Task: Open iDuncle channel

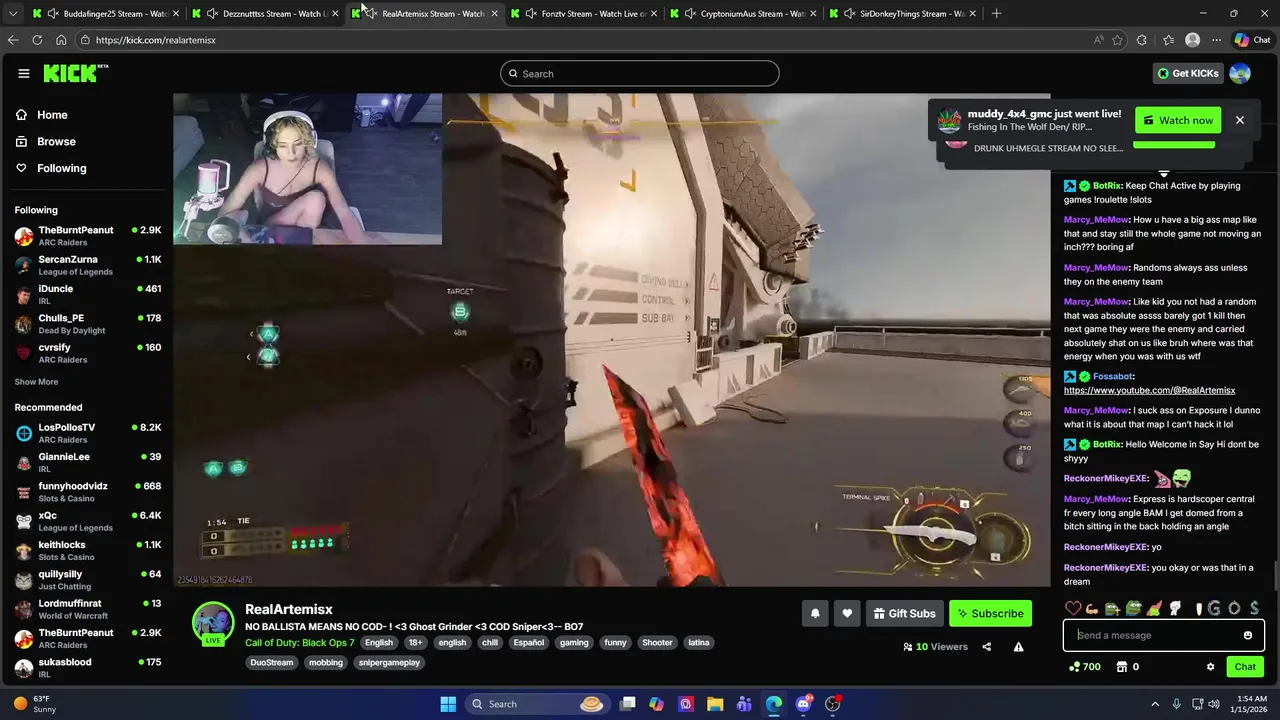Action: tap(87, 294)
